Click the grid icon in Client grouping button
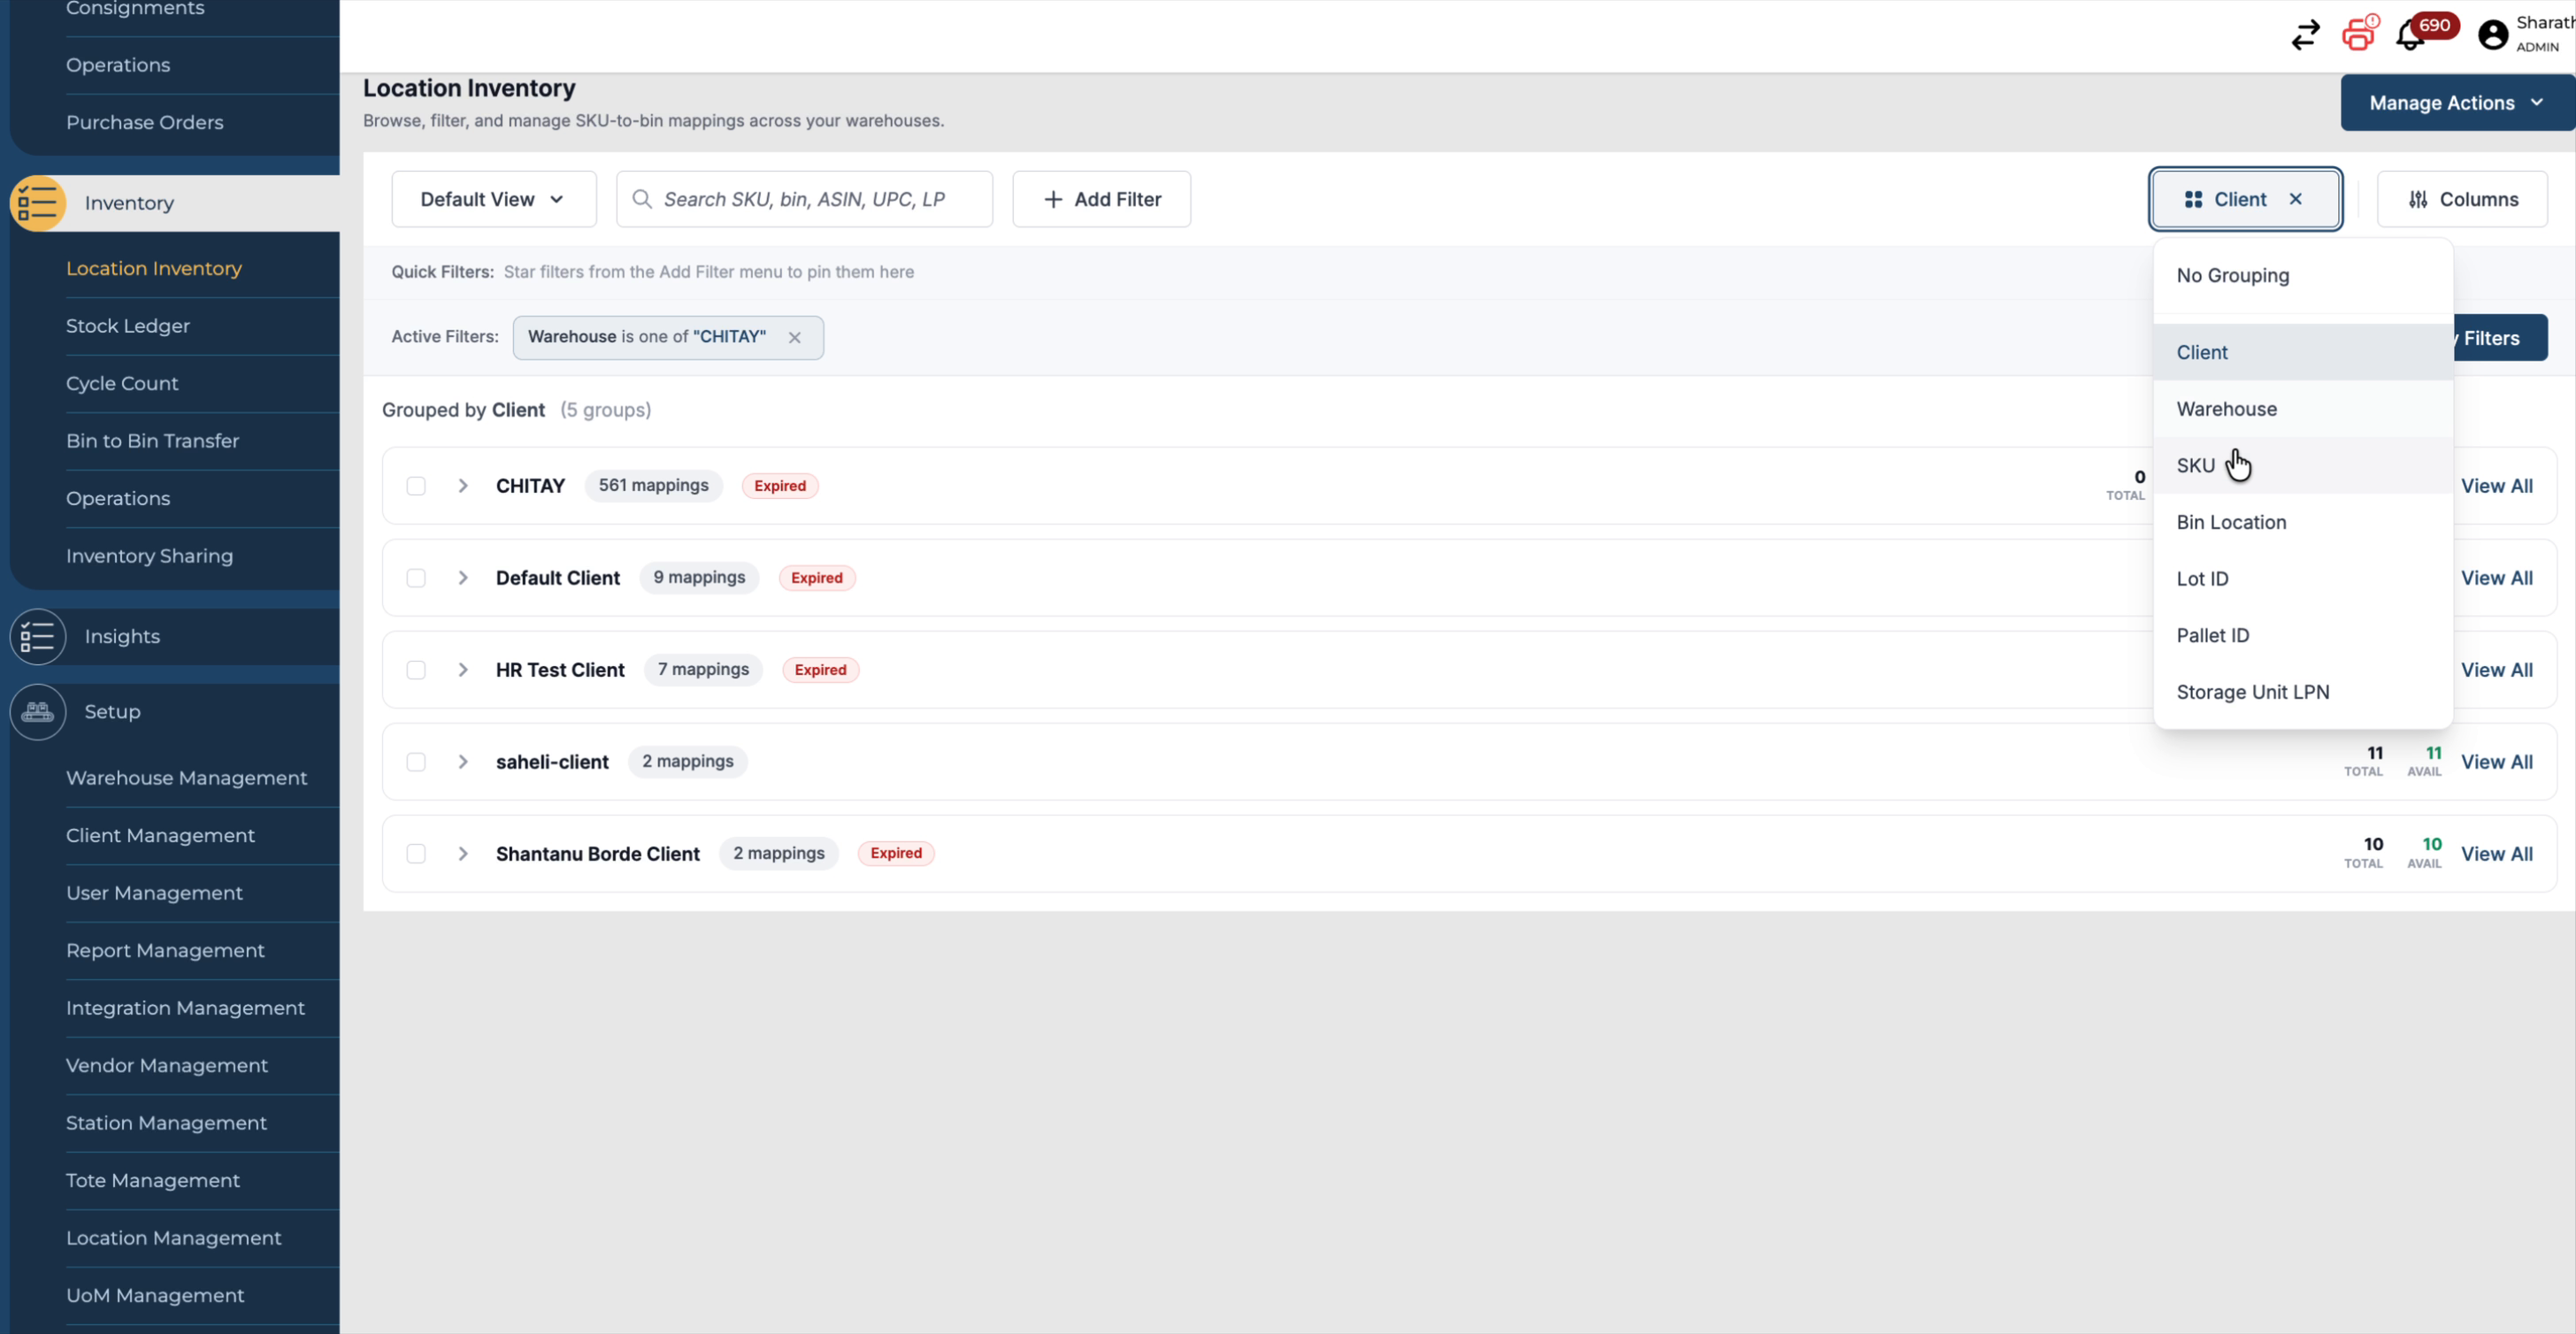Screen dimensions: 2576x1334 coord(2194,200)
